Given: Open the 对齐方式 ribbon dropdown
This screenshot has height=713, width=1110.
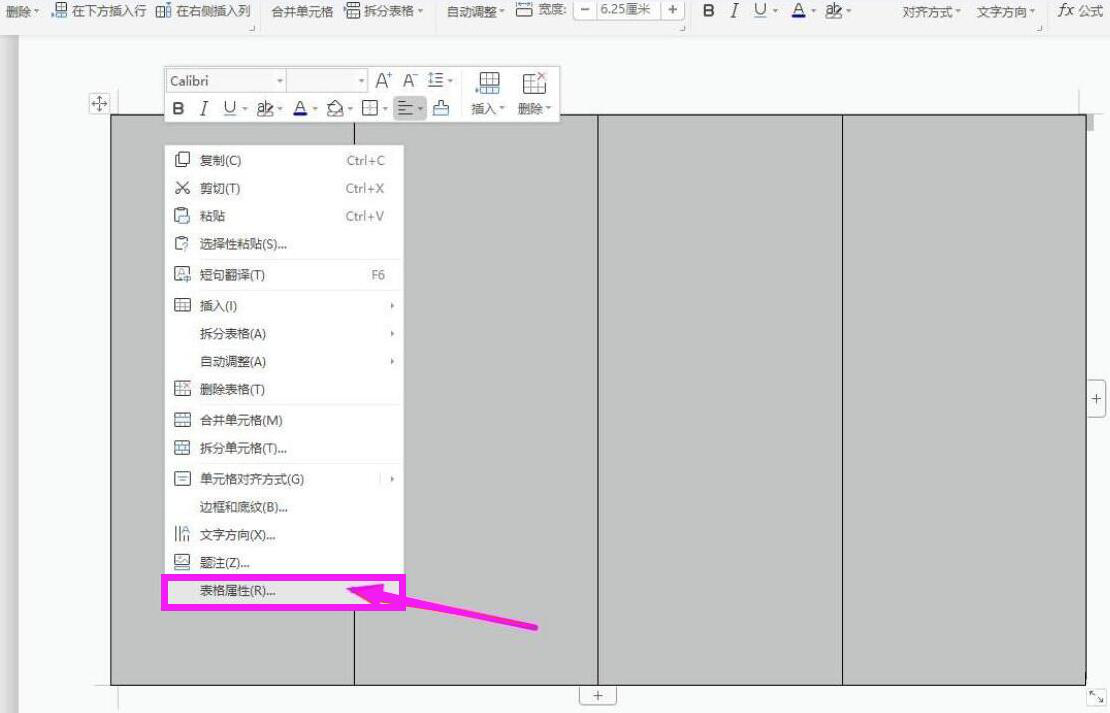Looking at the screenshot, I should (931, 11).
